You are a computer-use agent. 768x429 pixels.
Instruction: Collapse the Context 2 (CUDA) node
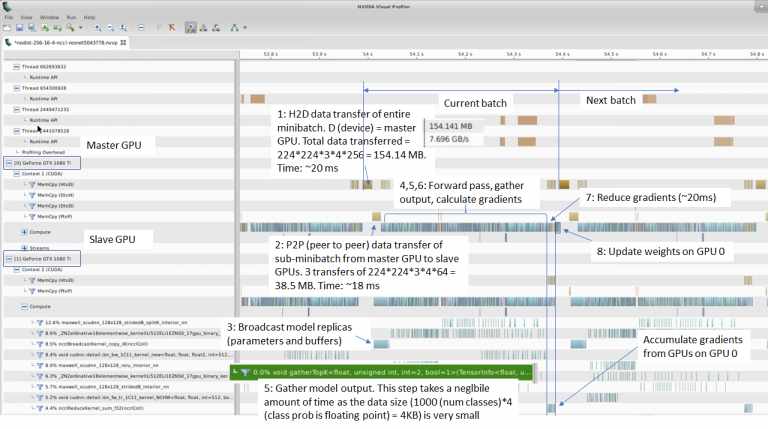click(x=16, y=269)
